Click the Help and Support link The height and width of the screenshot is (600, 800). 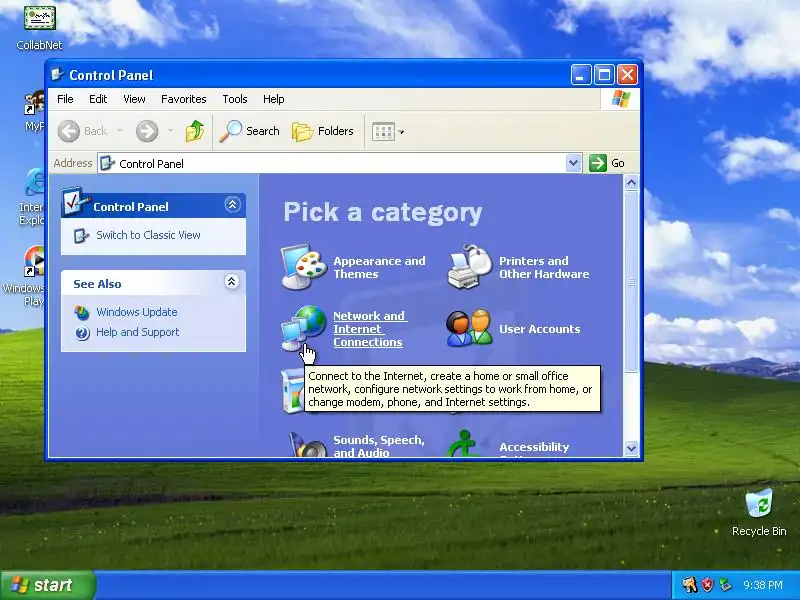click(x=138, y=332)
